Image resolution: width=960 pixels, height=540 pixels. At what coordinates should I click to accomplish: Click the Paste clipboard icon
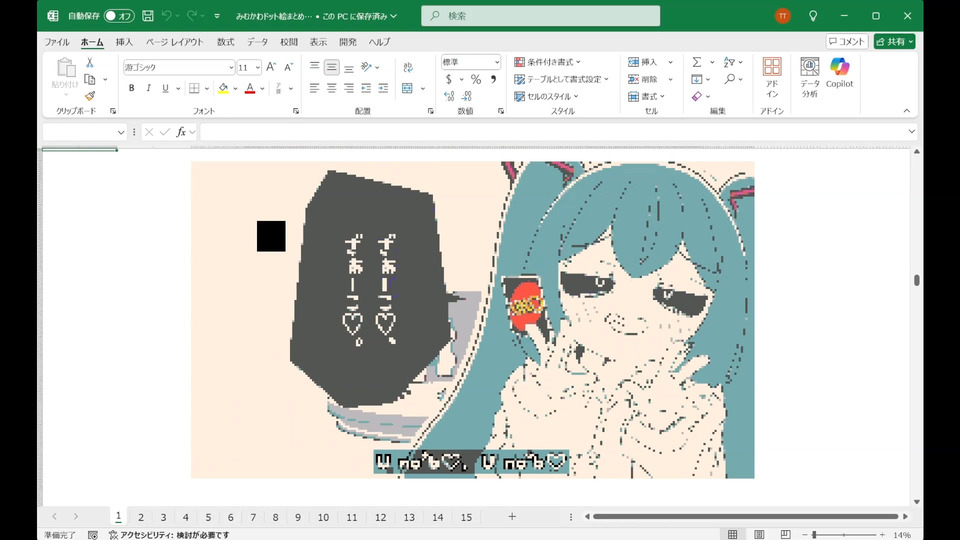[65, 69]
